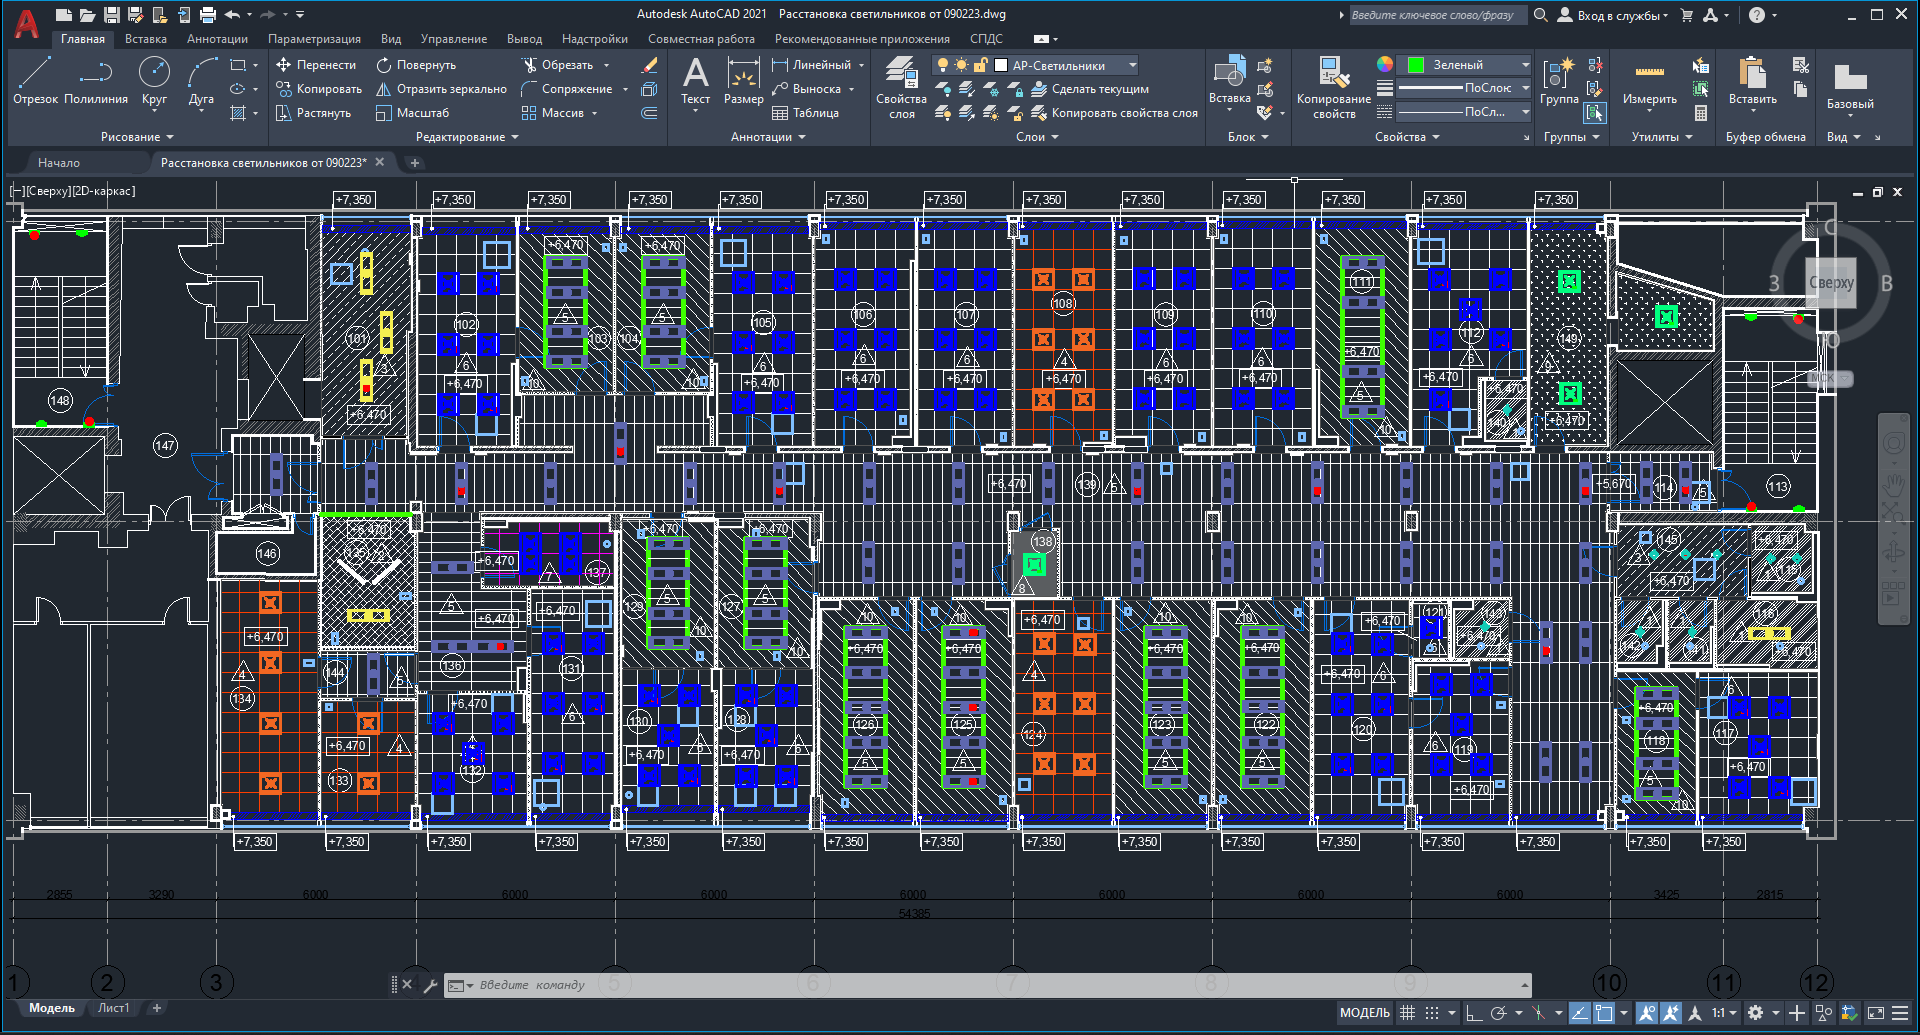Open Свойства слоя layer properties manager

(901, 88)
